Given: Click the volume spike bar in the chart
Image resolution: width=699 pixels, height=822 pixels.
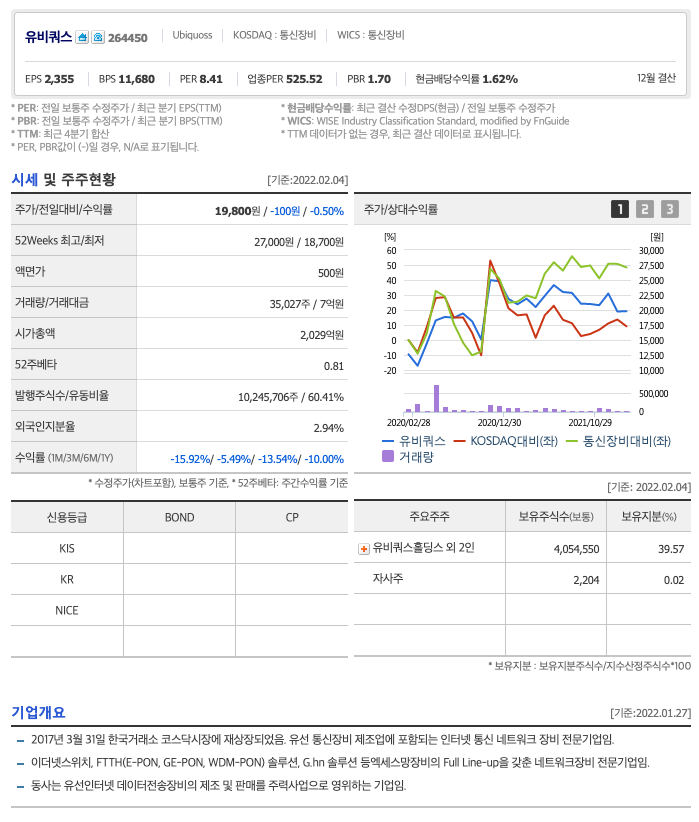Looking at the screenshot, I should (x=436, y=398).
